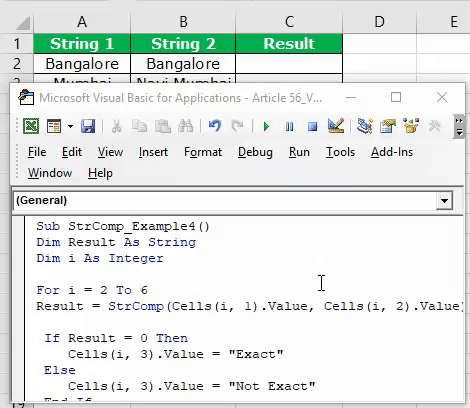Open the Insert menu
This screenshot has height=408, width=470.
153,152
